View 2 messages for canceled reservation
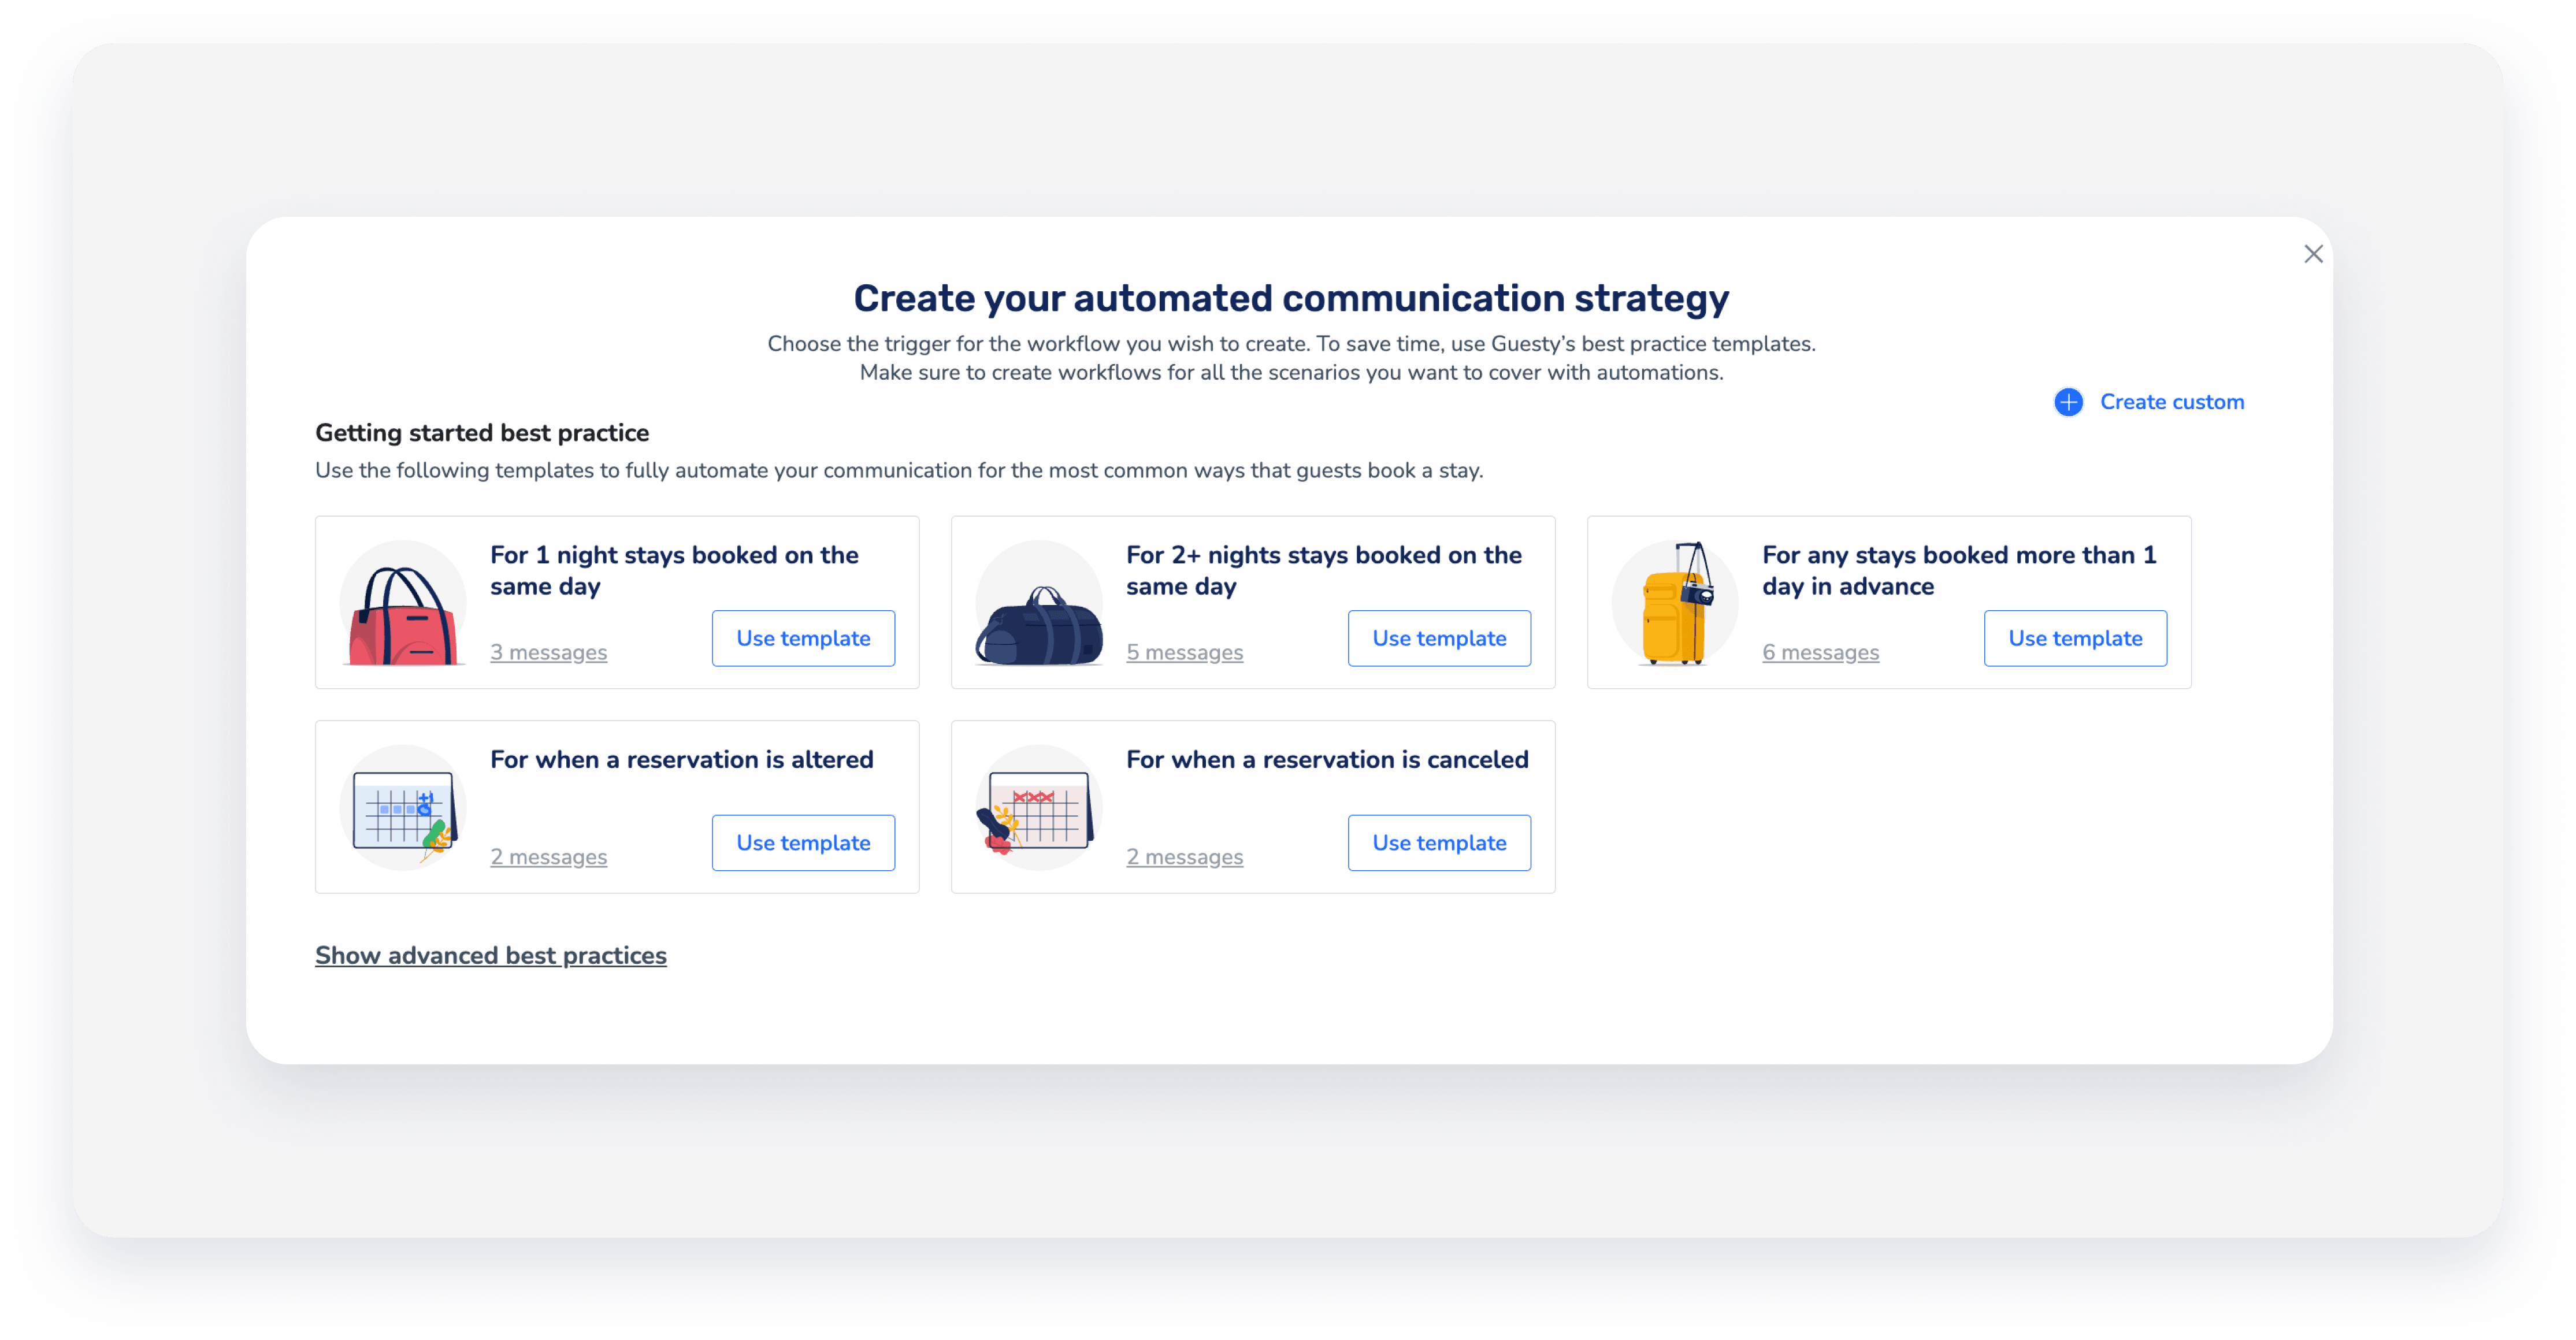The height and width of the screenshot is (1340, 2576). click(x=1184, y=857)
